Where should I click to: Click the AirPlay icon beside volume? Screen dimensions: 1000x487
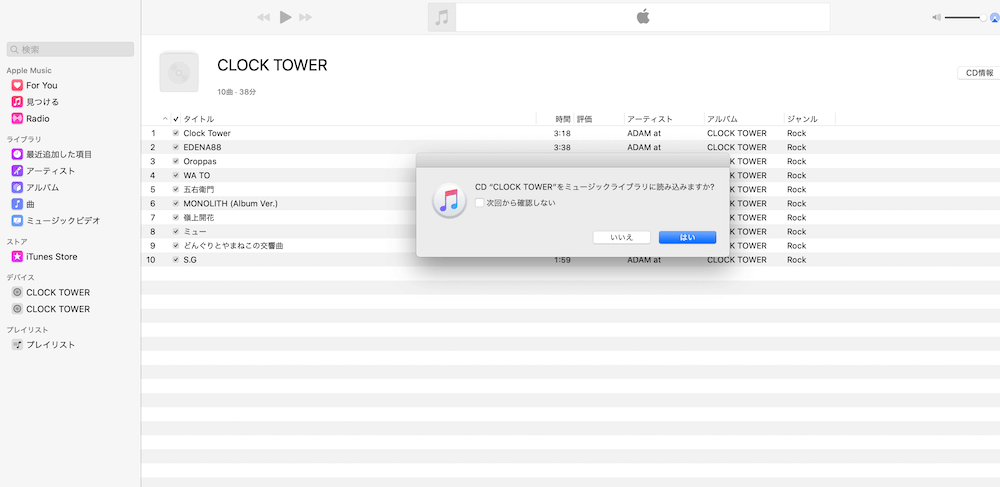pyautogui.click(x=994, y=18)
